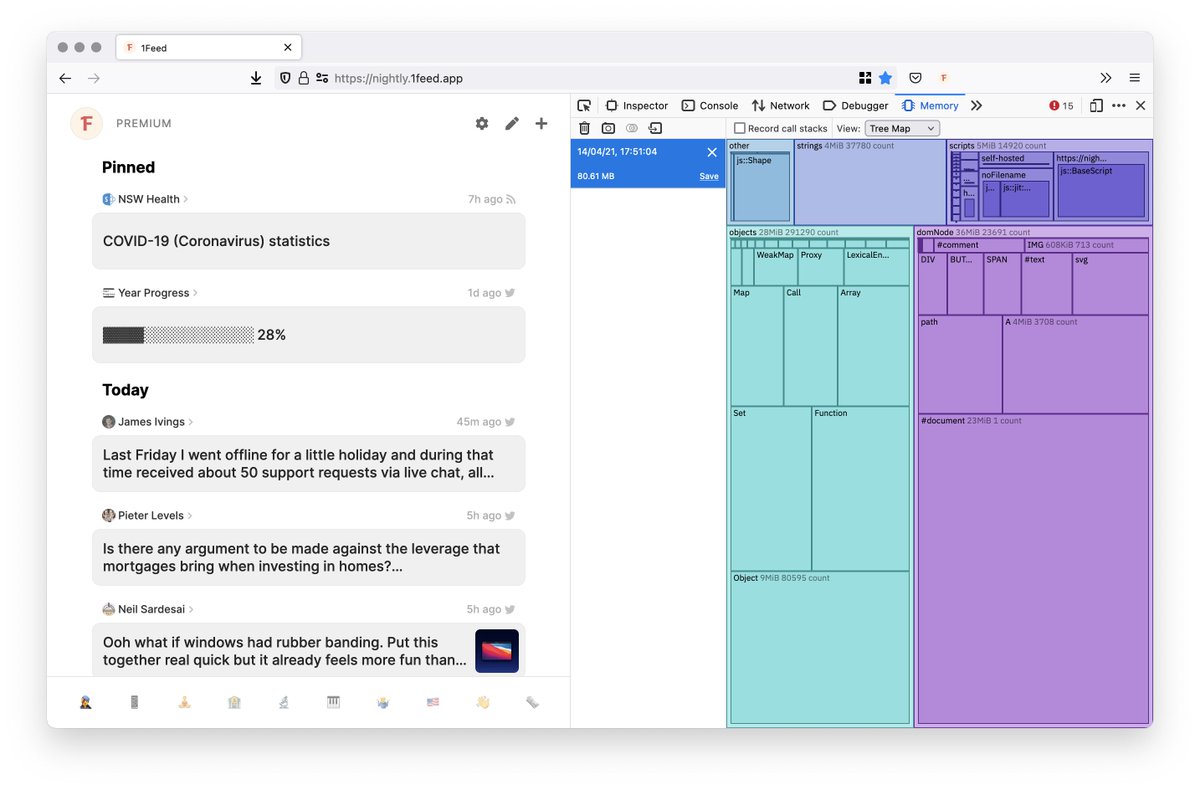Screen dimensions: 1200x790
Task: Delete the snapshot using its X
Action: point(712,152)
